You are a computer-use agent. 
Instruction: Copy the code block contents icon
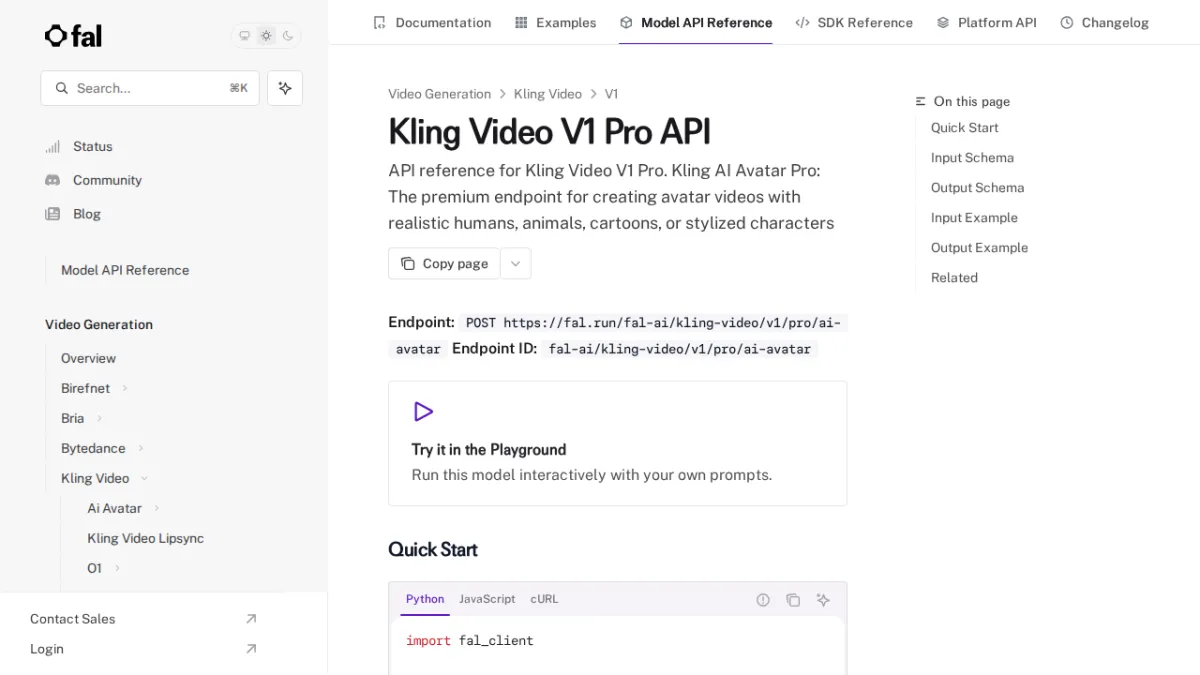(793, 600)
